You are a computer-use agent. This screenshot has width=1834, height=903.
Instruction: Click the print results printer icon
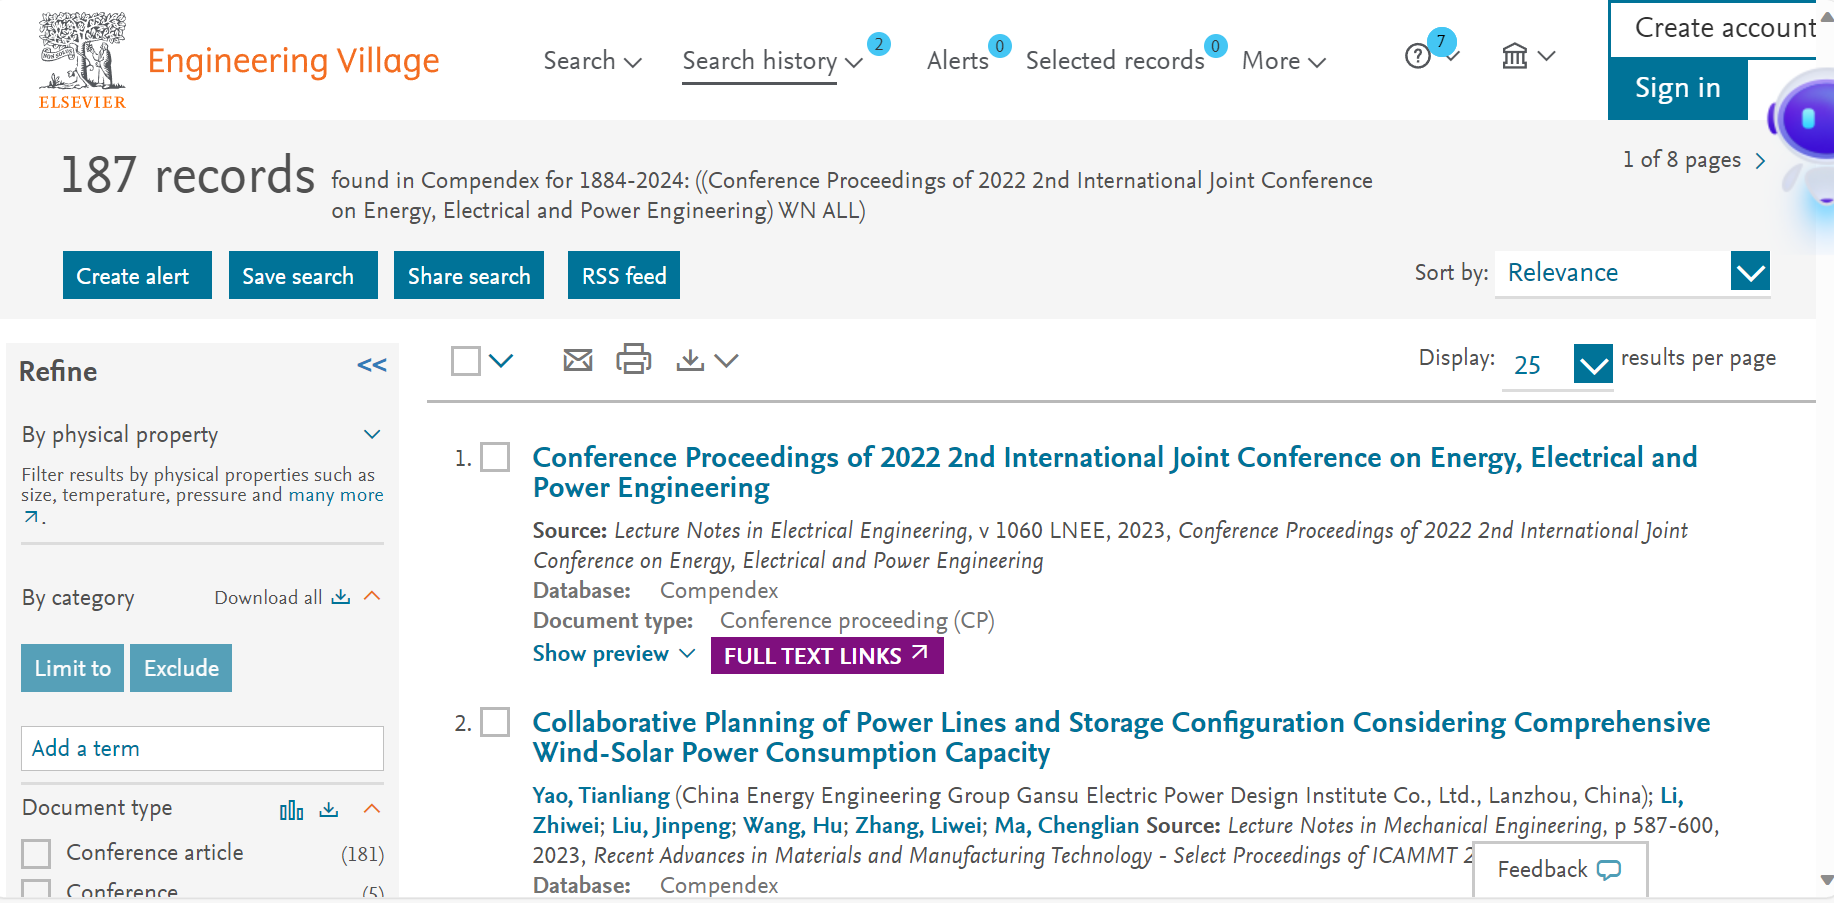[633, 359]
